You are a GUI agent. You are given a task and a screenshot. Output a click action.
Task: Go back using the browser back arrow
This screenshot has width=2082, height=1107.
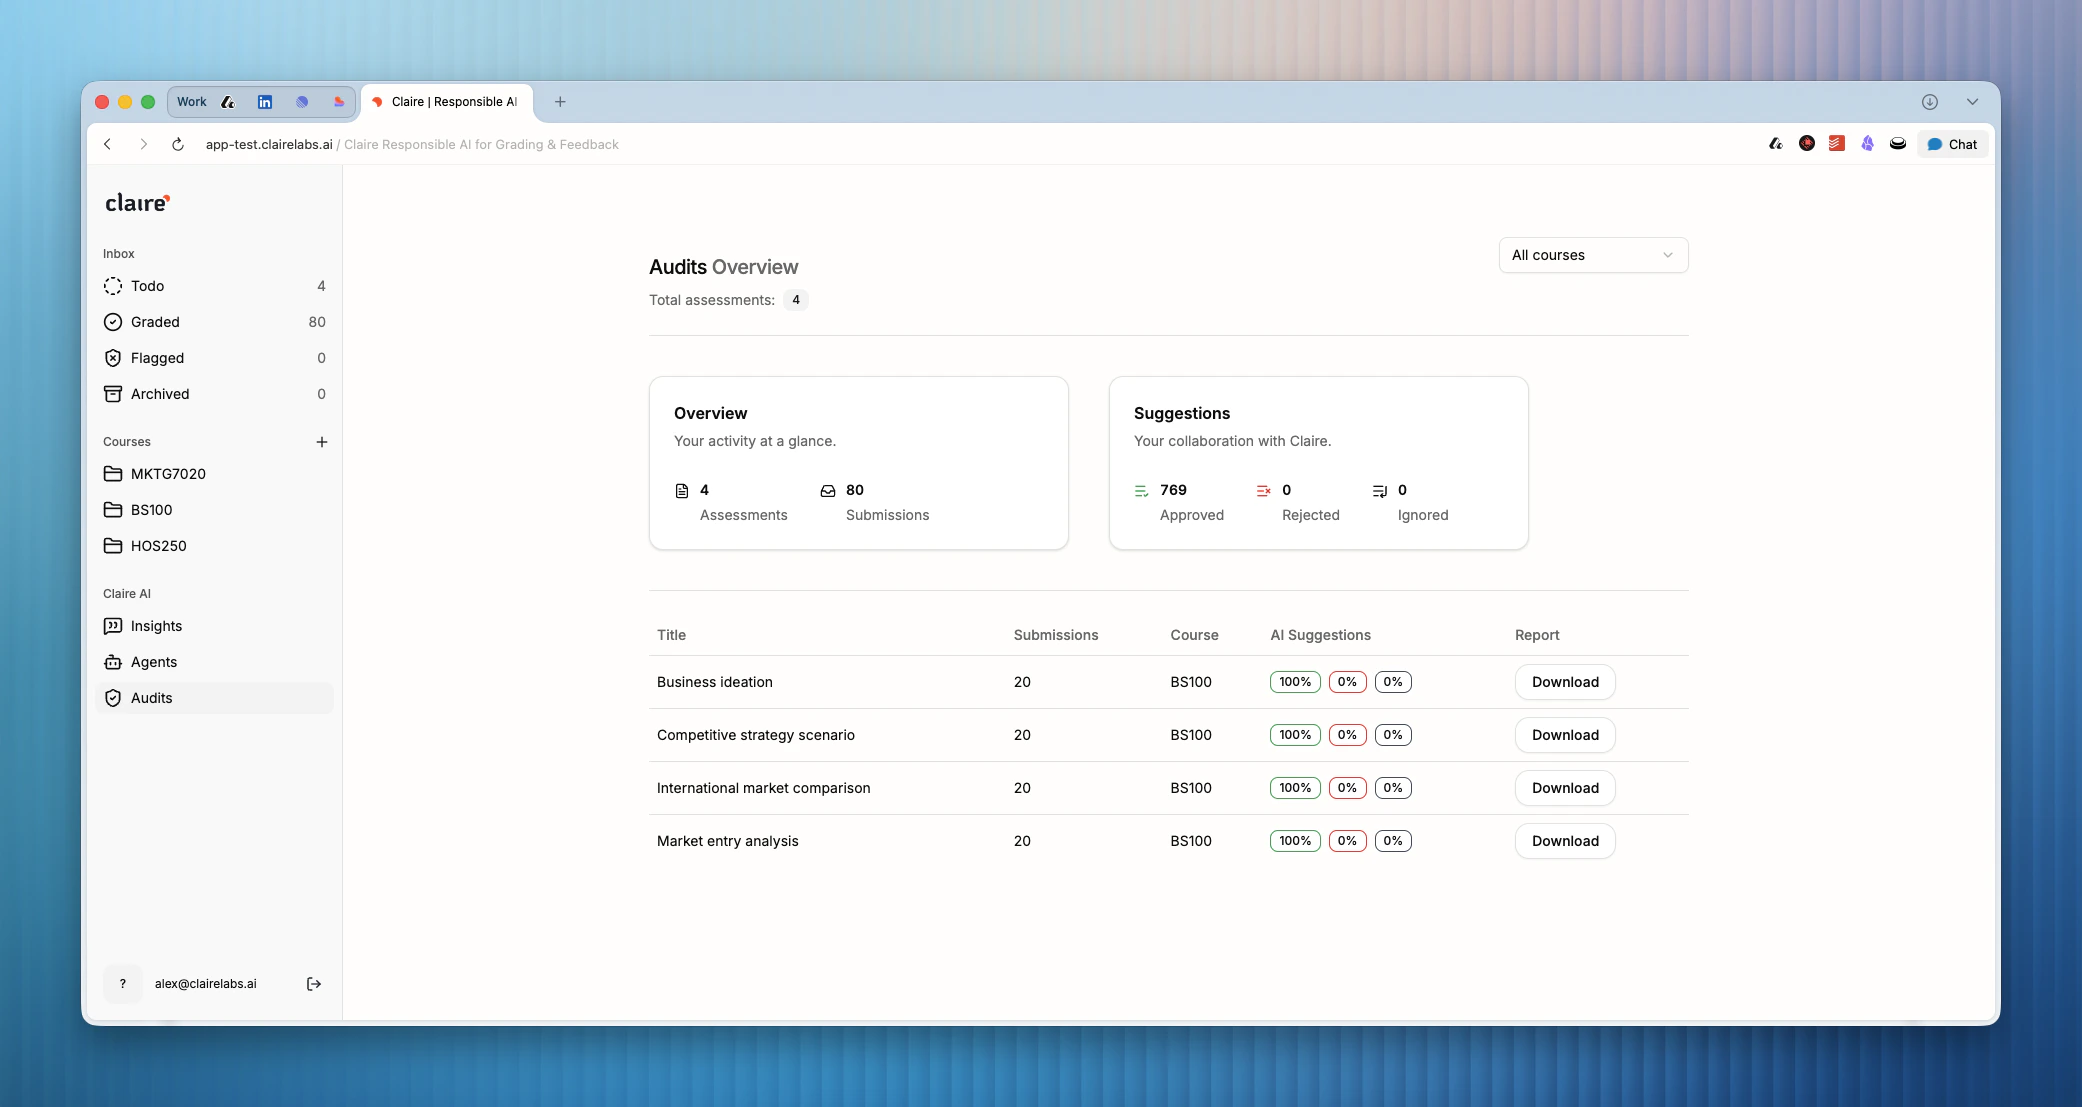pos(108,144)
